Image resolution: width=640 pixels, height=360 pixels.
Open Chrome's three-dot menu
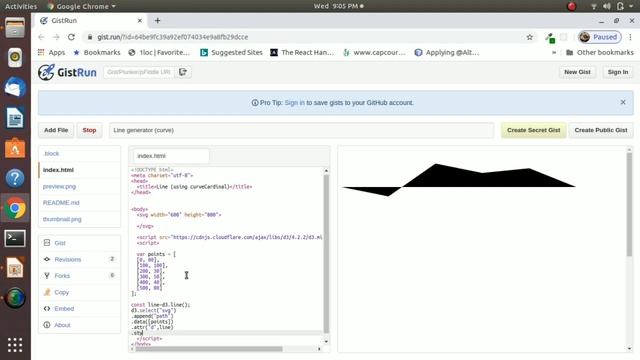(x=631, y=37)
